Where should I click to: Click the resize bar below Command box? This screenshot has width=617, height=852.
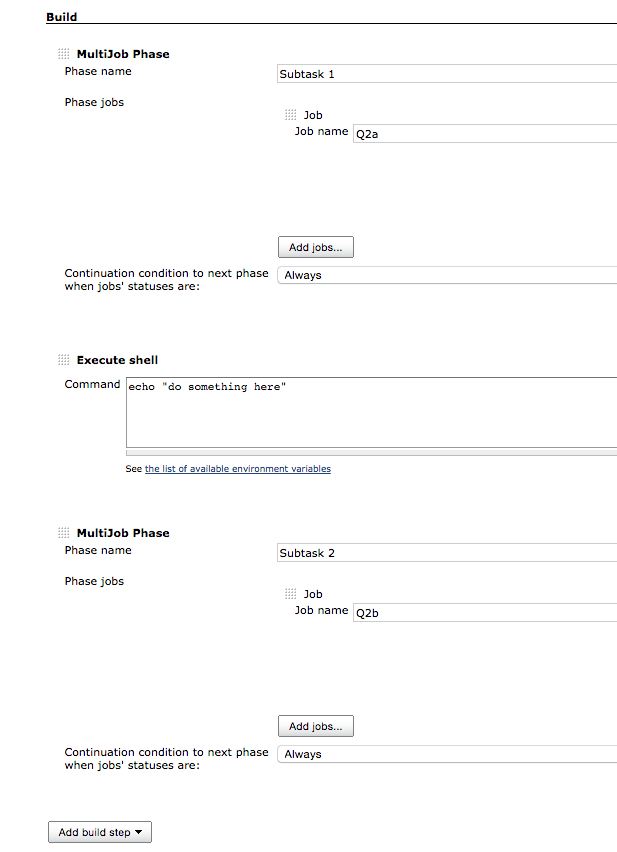click(371, 453)
